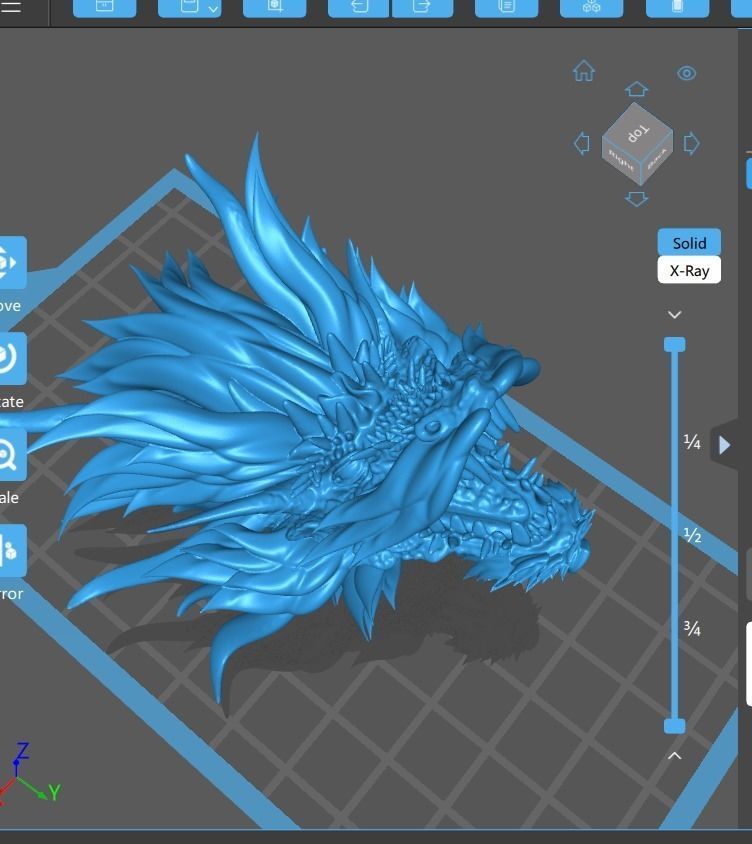Click the up chevron below the layer slider
This screenshot has width=752, height=844.
(674, 756)
